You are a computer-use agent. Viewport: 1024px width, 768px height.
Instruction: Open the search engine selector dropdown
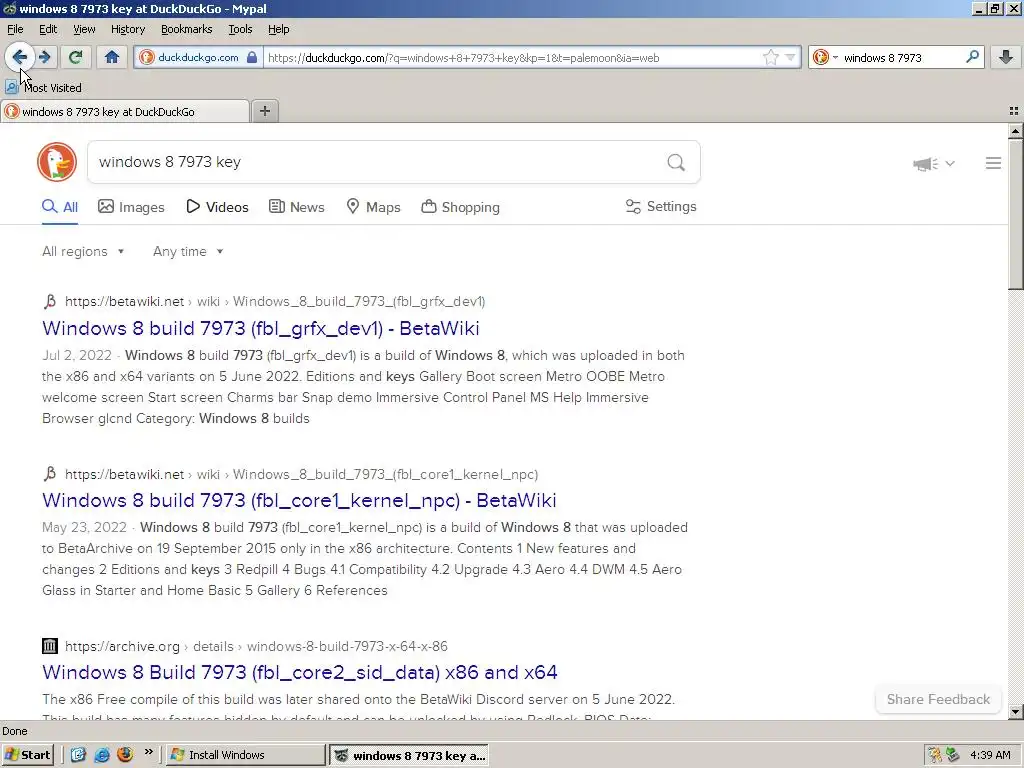point(825,57)
